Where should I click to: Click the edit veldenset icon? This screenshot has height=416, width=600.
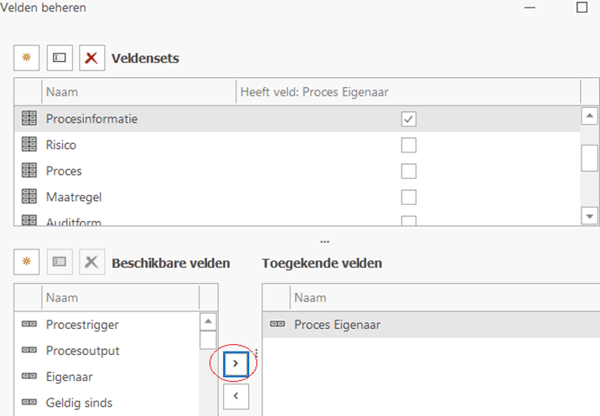60,58
